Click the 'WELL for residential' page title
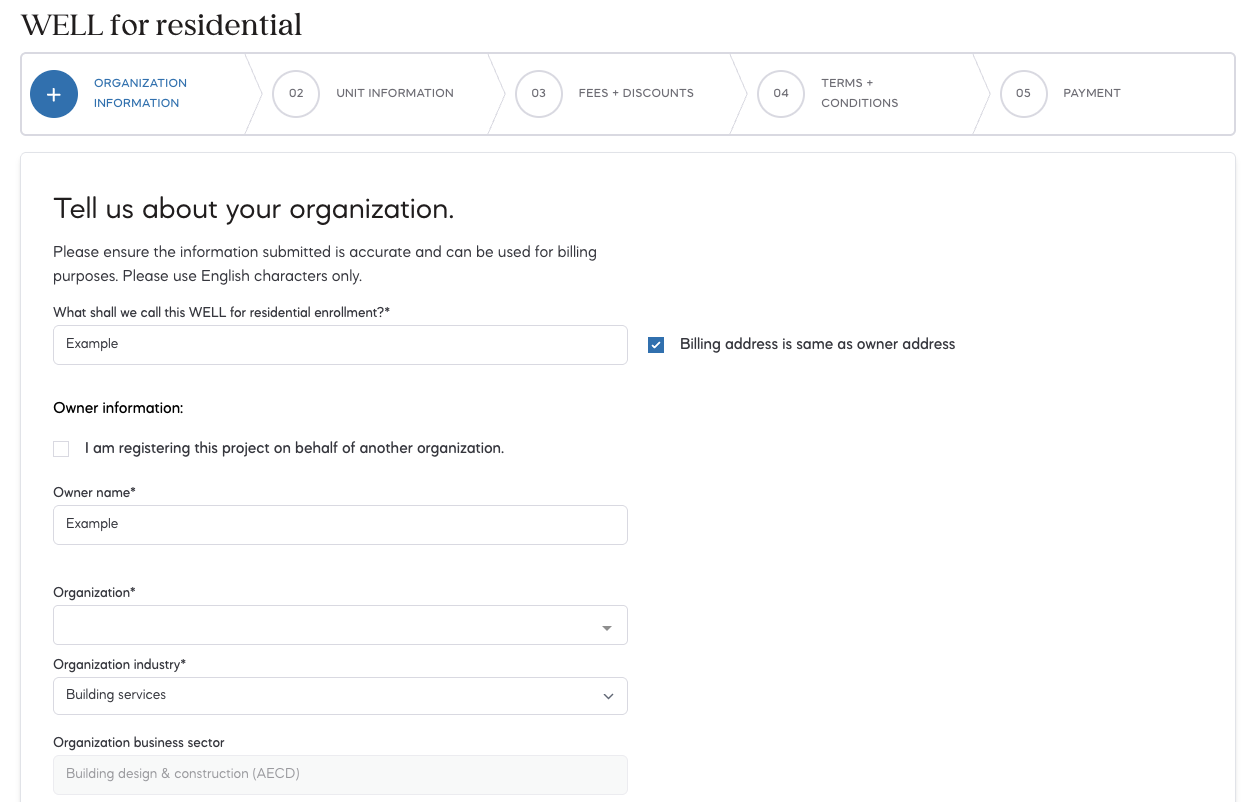The image size is (1252, 802). [x=162, y=24]
